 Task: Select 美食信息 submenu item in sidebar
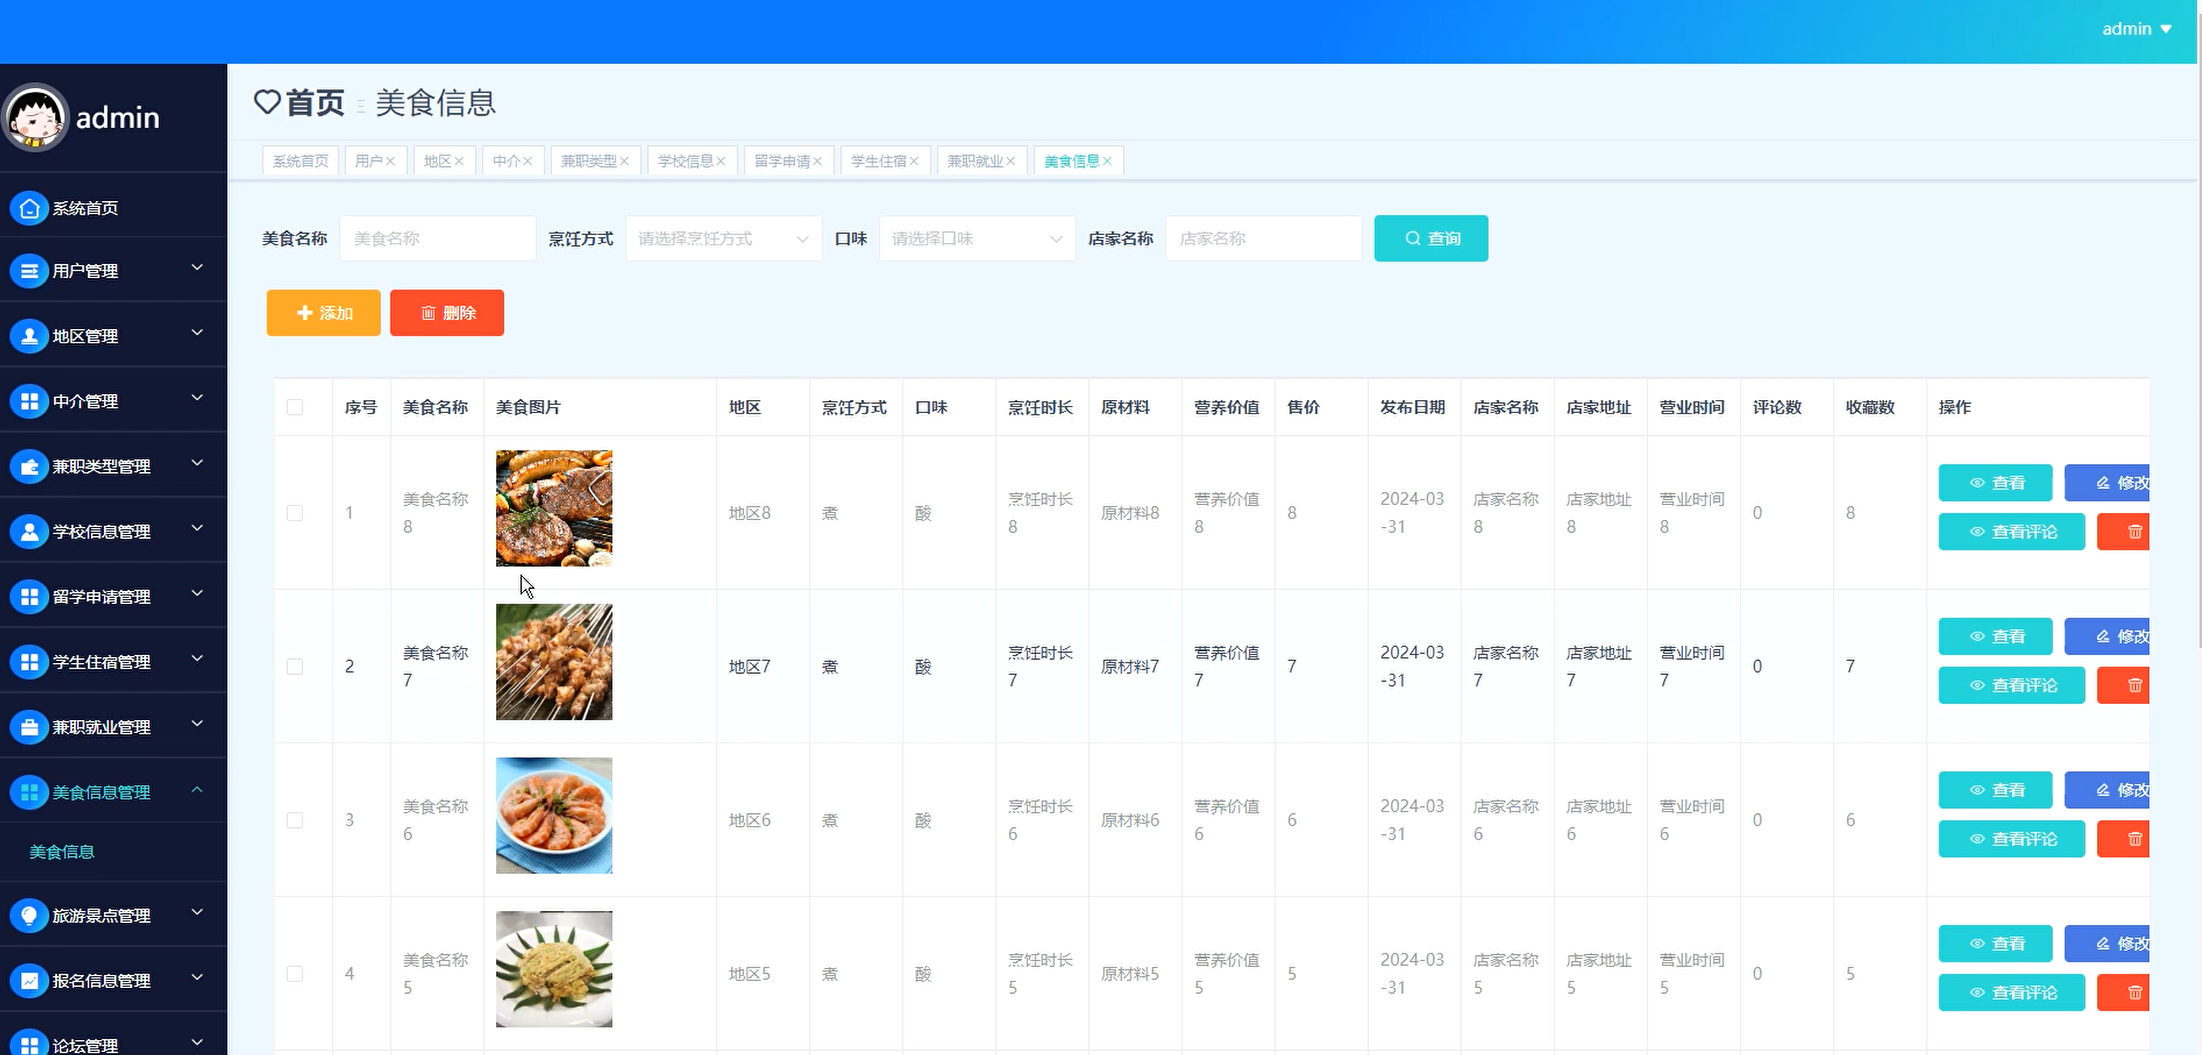click(x=62, y=852)
